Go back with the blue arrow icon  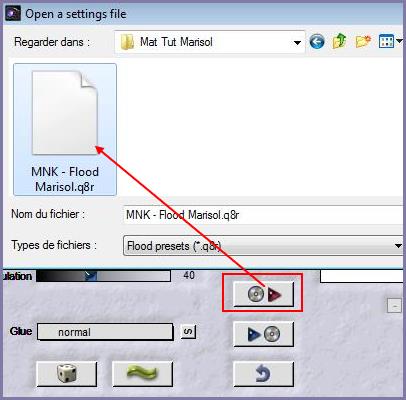pos(317,42)
